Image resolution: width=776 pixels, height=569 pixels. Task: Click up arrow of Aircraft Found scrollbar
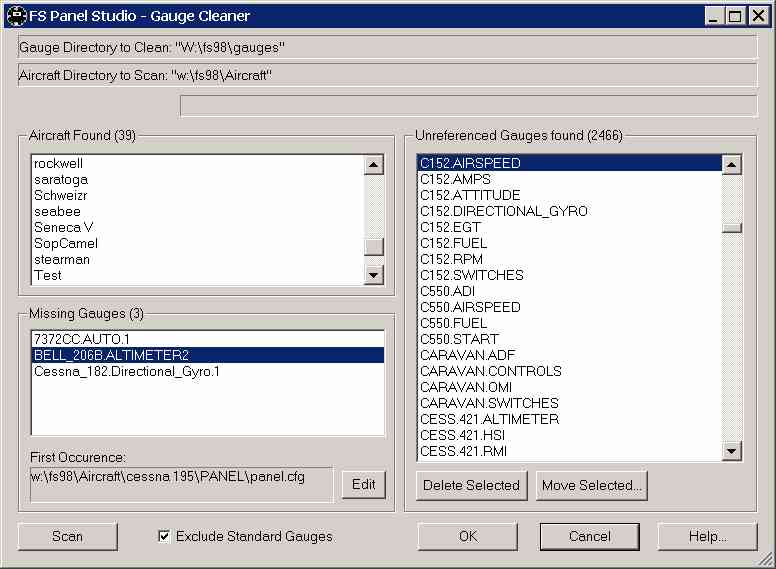point(374,165)
